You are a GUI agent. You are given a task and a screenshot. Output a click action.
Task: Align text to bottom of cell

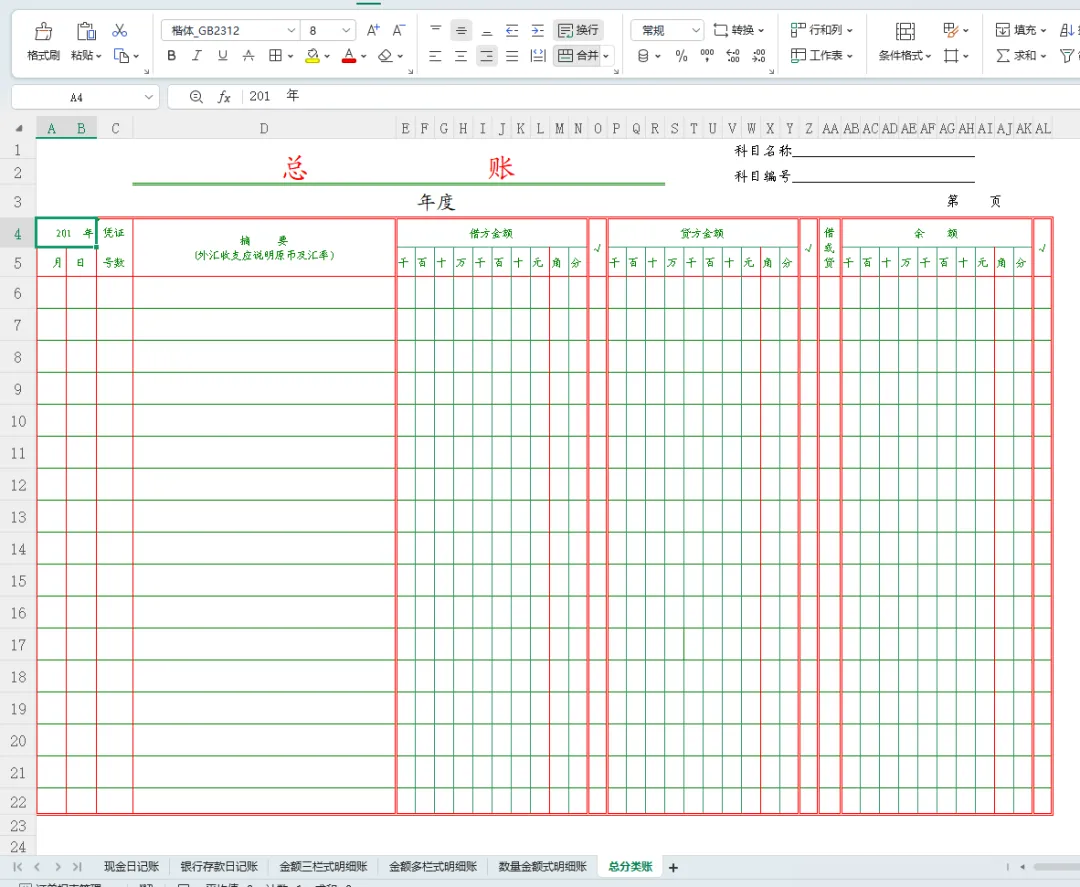pyautogui.click(x=487, y=30)
